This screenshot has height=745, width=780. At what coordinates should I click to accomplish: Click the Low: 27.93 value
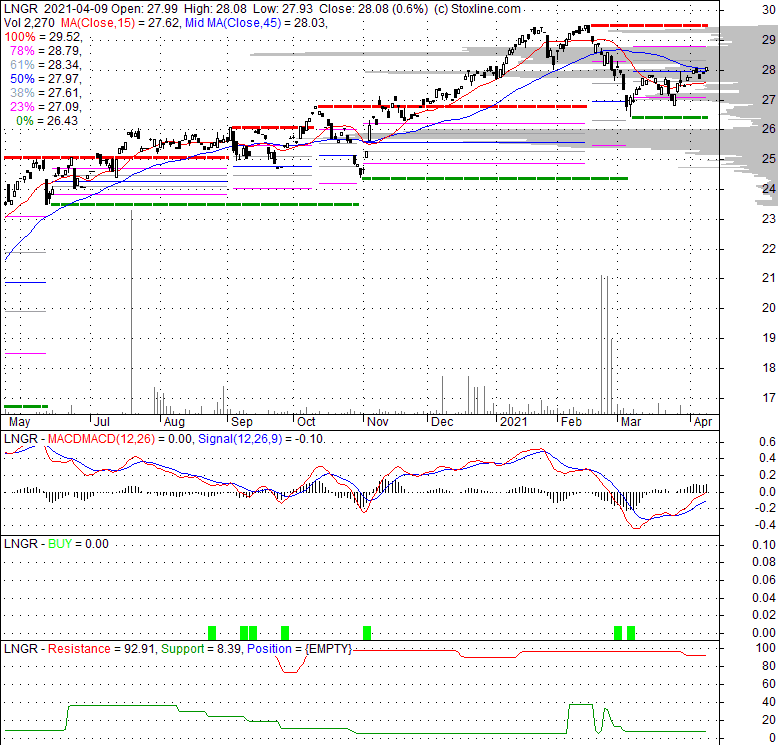pyautogui.click(x=283, y=9)
